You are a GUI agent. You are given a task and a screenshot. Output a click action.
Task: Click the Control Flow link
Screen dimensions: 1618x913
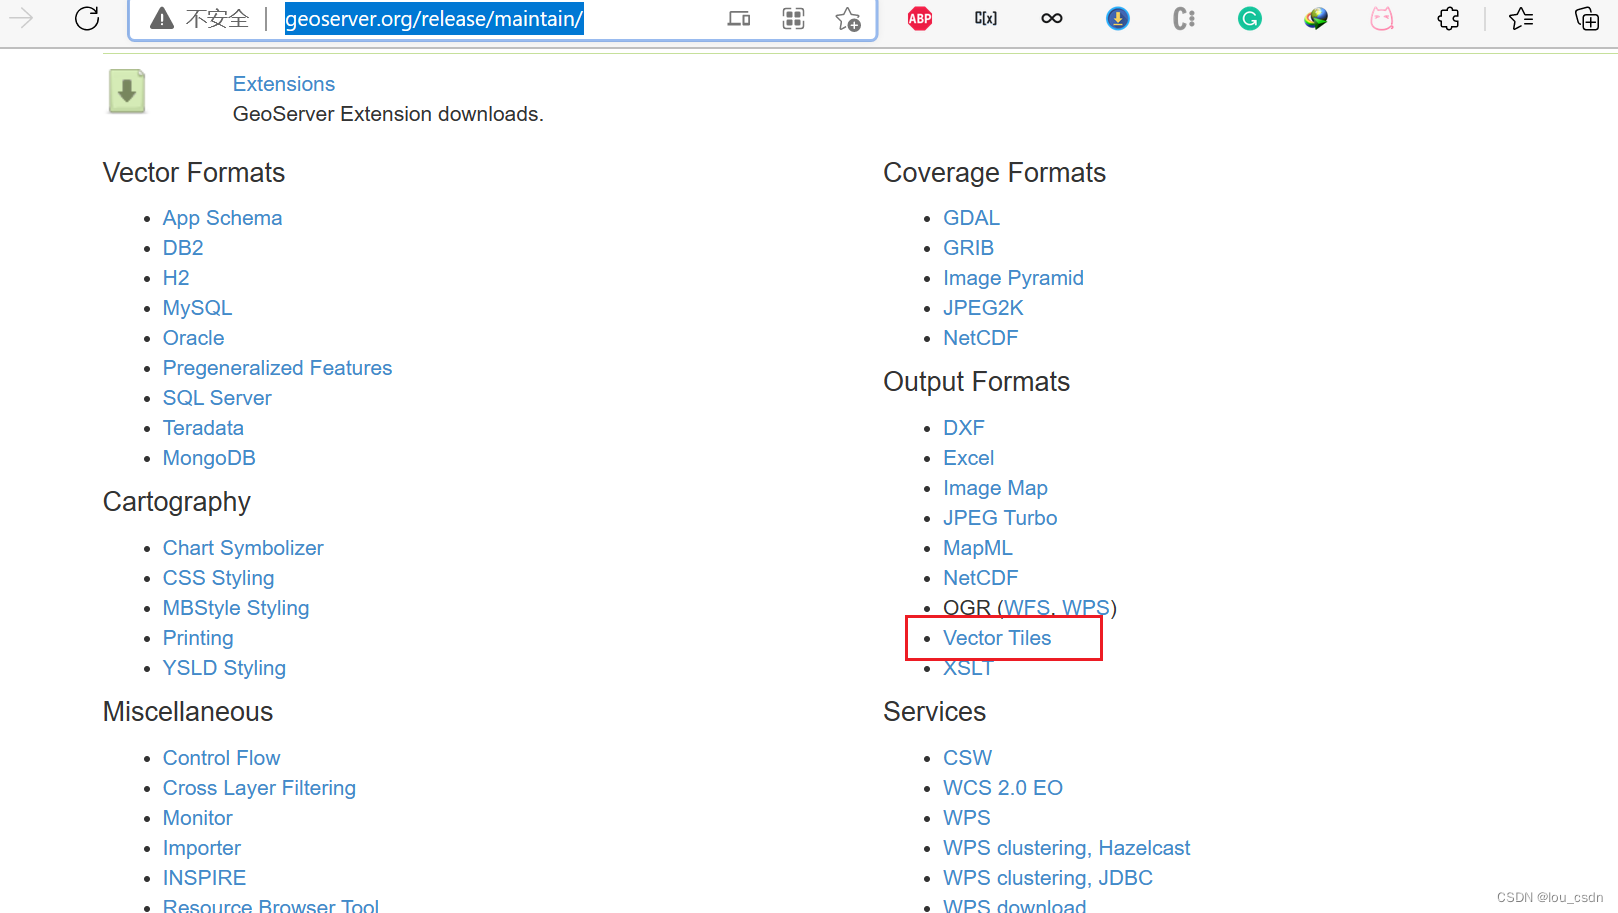[221, 758]
